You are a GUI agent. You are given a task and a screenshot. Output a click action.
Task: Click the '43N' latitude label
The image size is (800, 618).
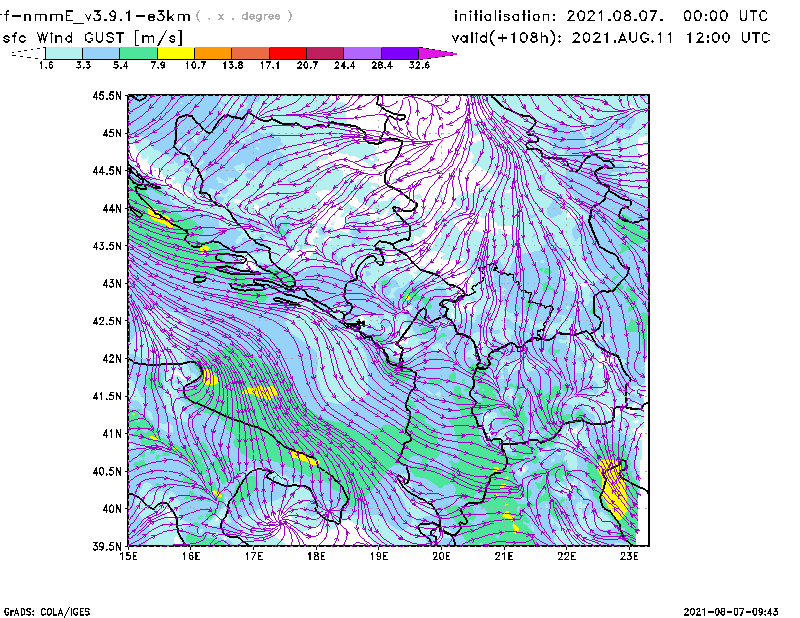(112, 283)
